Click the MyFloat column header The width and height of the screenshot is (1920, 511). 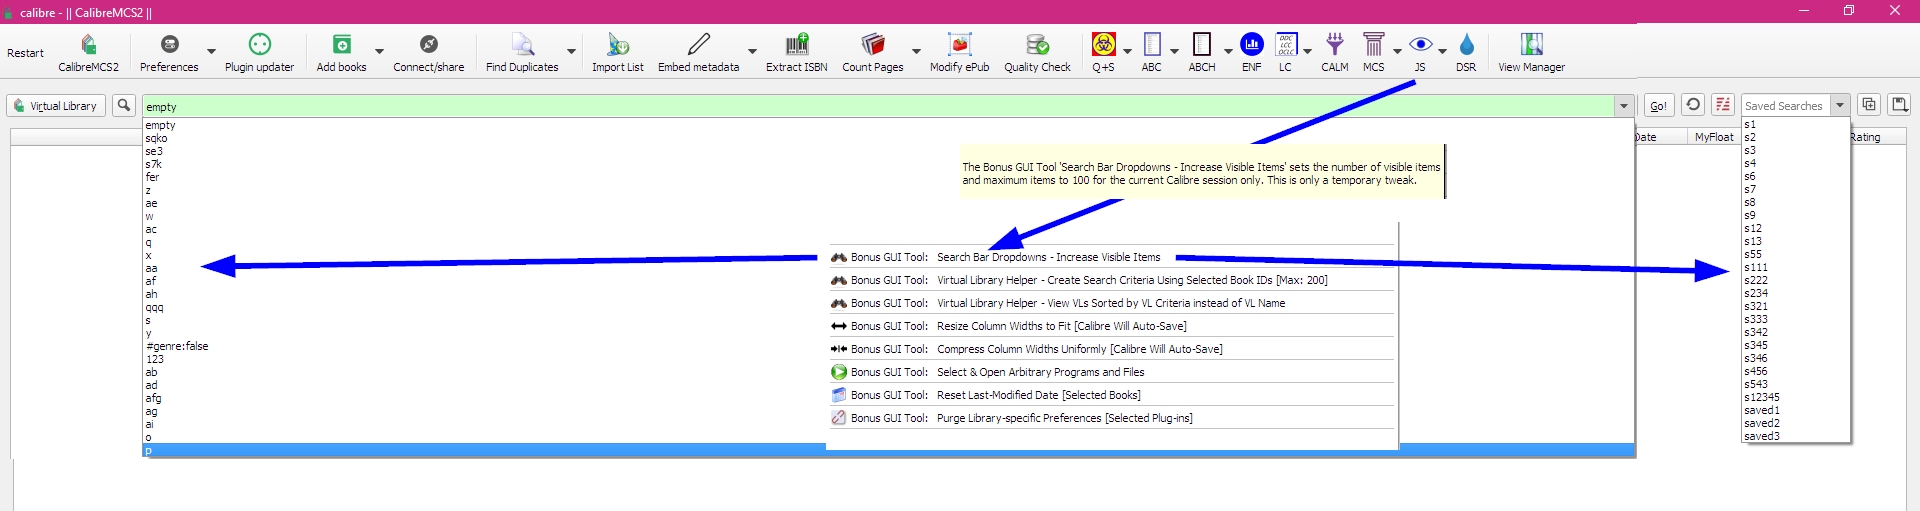click(x=1714, y=137)
